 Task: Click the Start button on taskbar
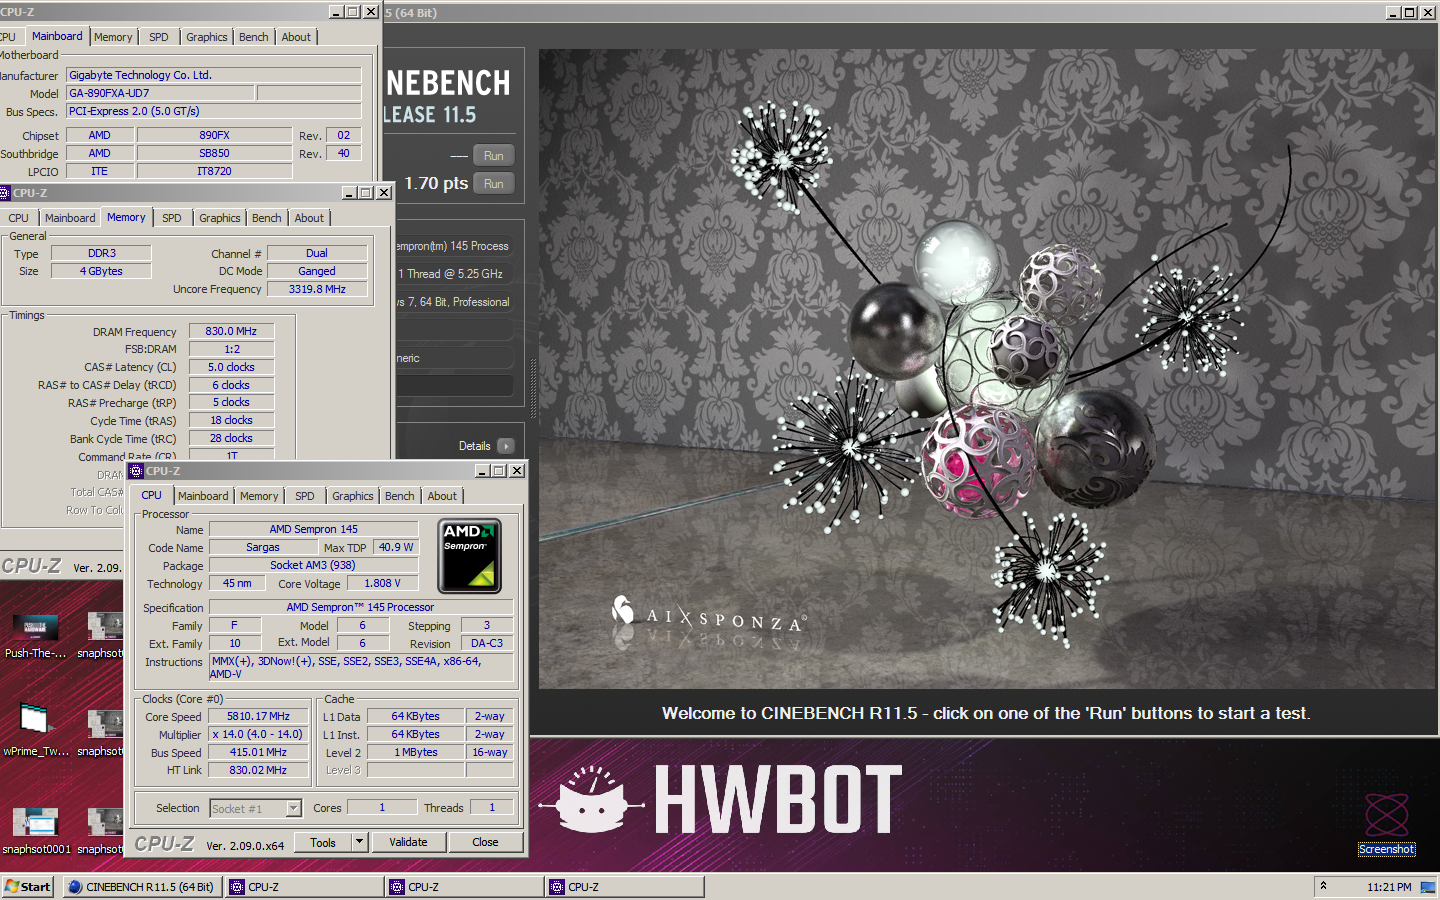(28, 887)
